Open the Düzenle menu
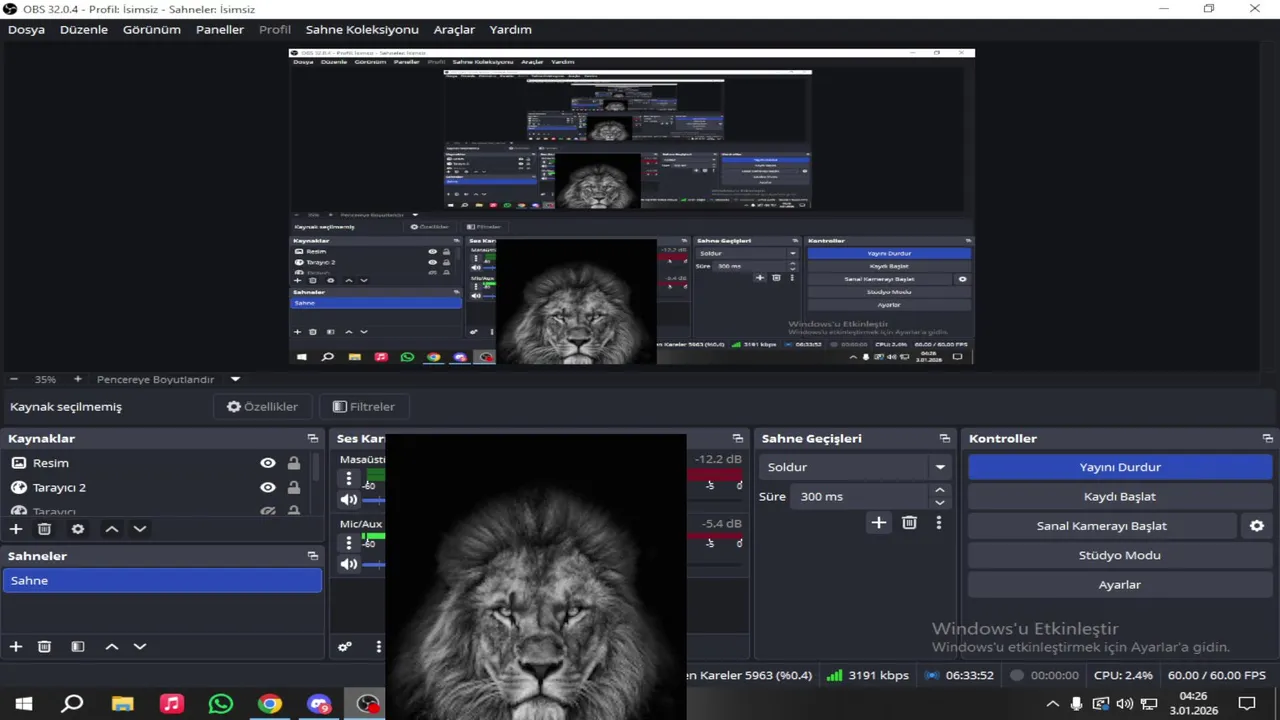The image size is (1280, 720). coord(84,30)
